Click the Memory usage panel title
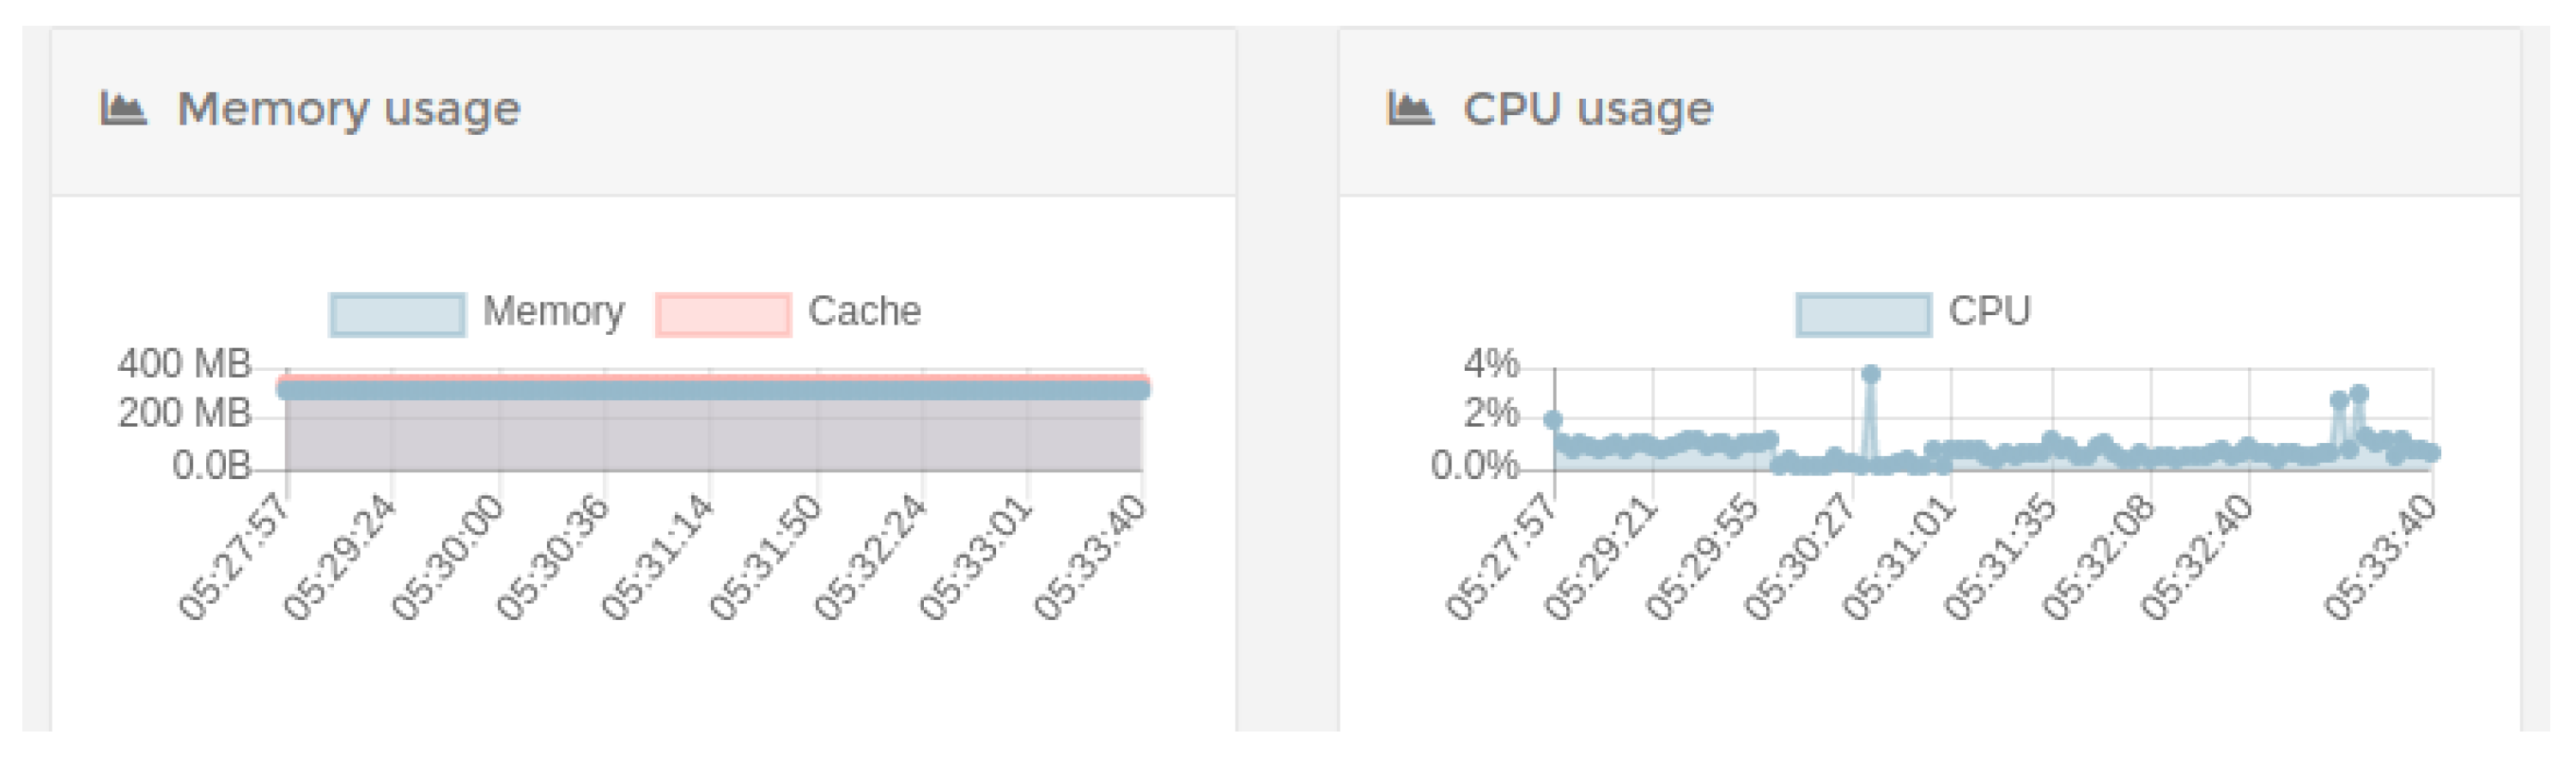This screenshot has height=759, width=2576. point(348,109)
